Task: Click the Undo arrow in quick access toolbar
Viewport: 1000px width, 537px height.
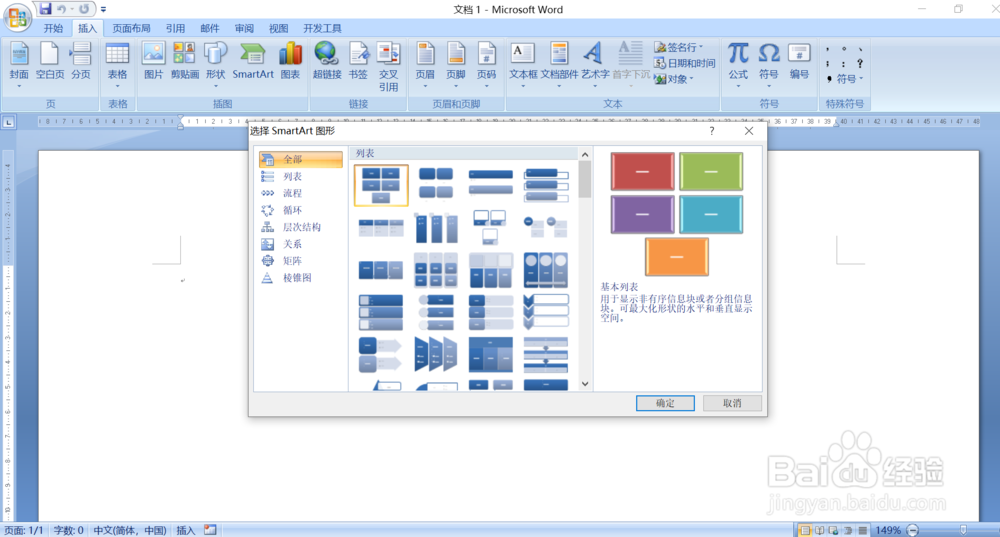Action: click(x=62, y=9)
